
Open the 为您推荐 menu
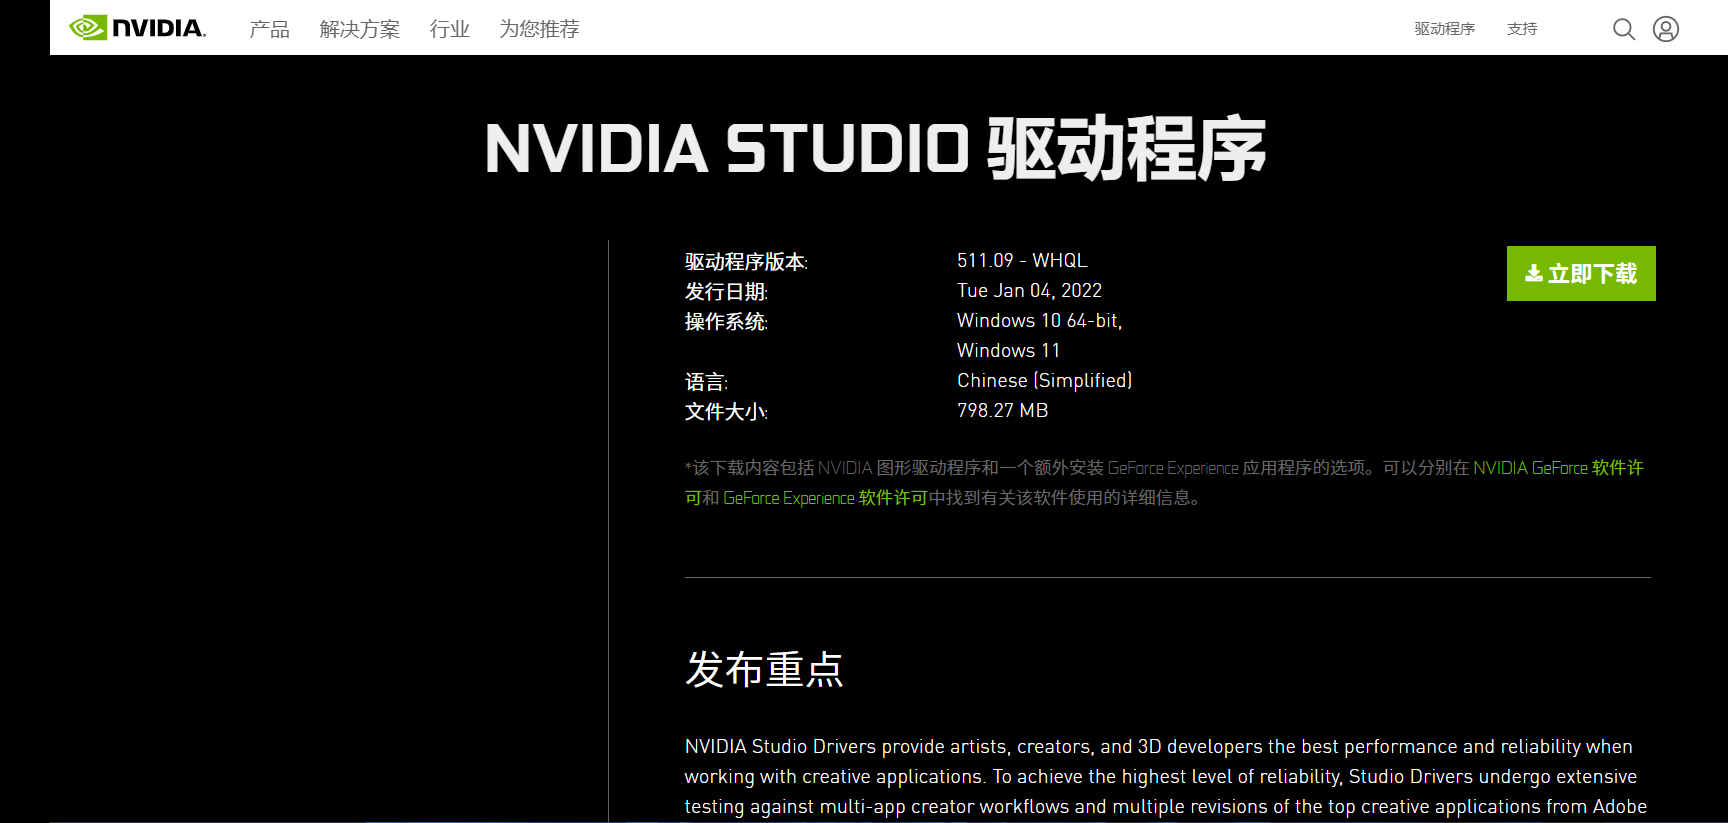click(x=539, y=29)
